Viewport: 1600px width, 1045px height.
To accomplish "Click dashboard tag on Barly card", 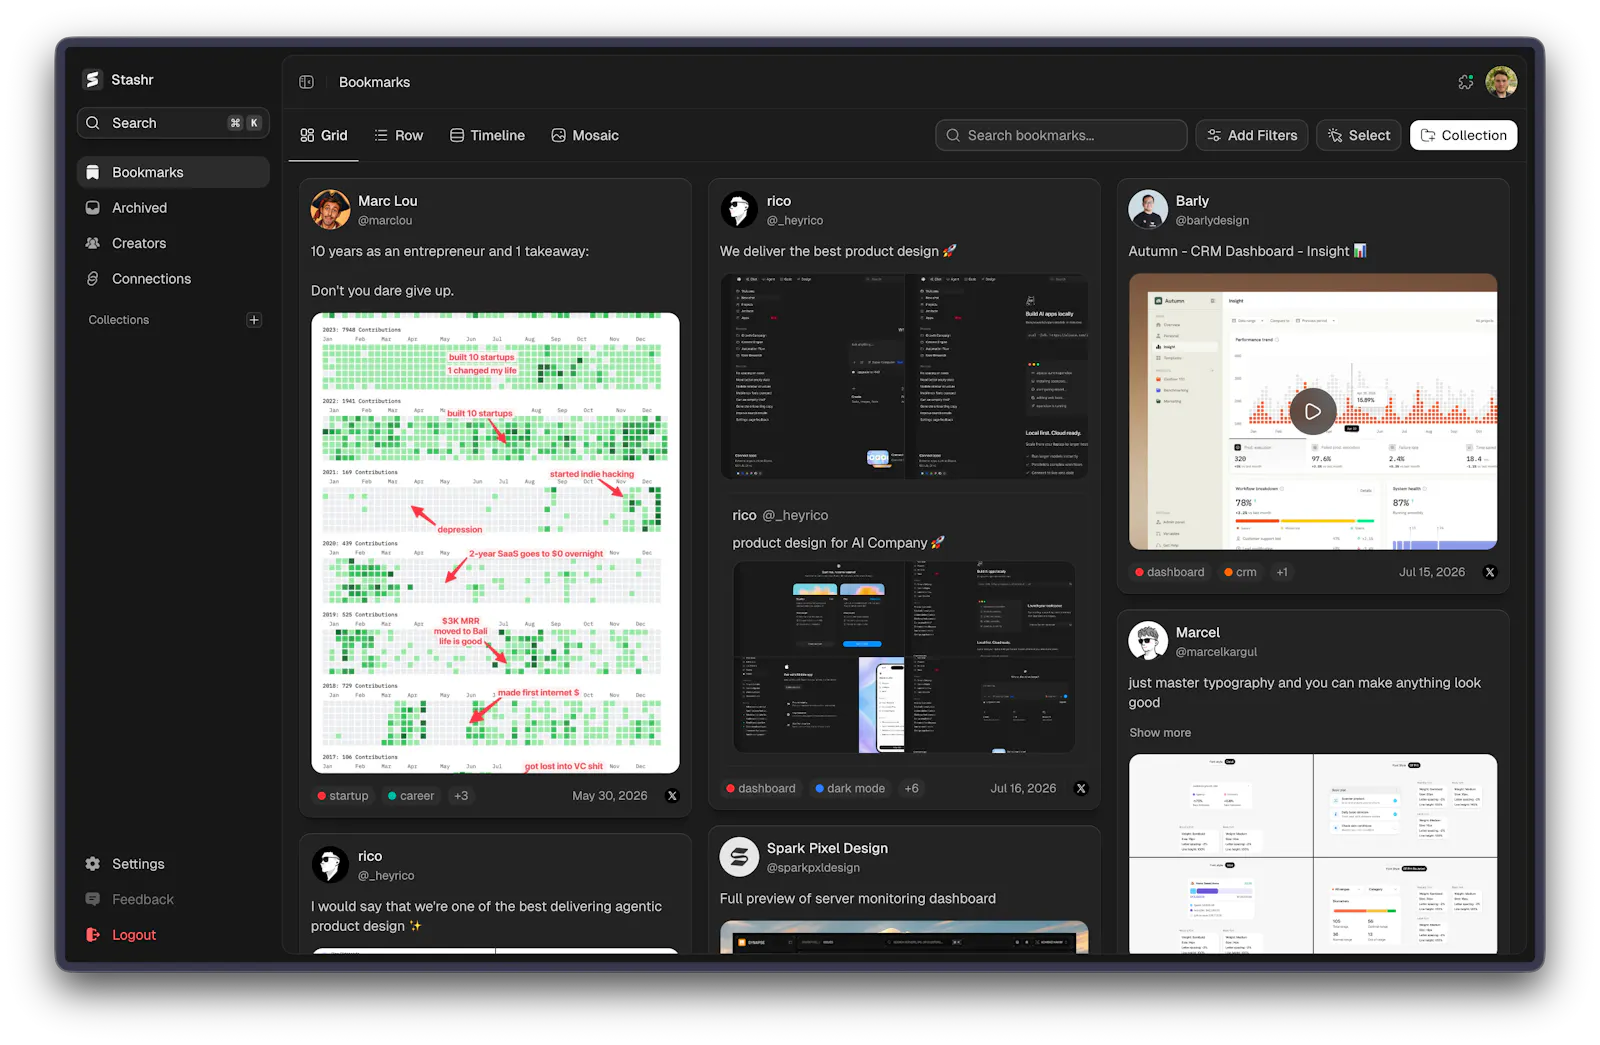I will 1170,572.
